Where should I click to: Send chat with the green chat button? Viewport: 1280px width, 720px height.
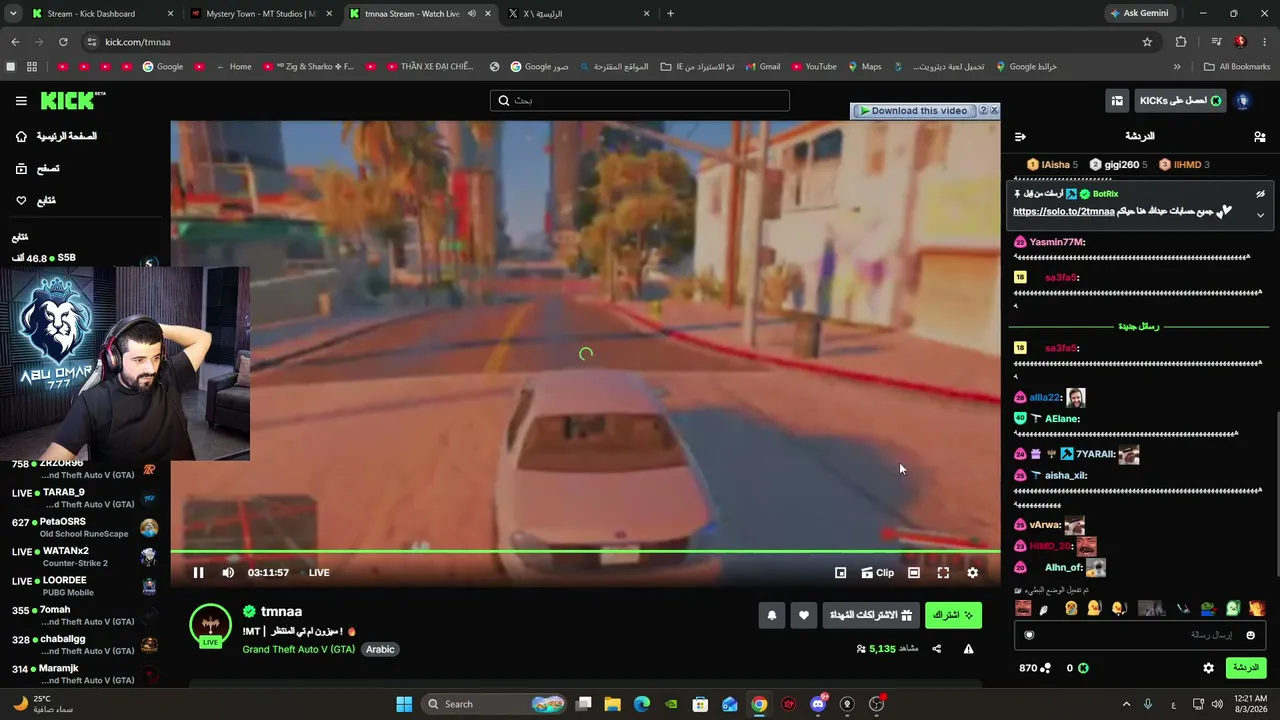1246,668
